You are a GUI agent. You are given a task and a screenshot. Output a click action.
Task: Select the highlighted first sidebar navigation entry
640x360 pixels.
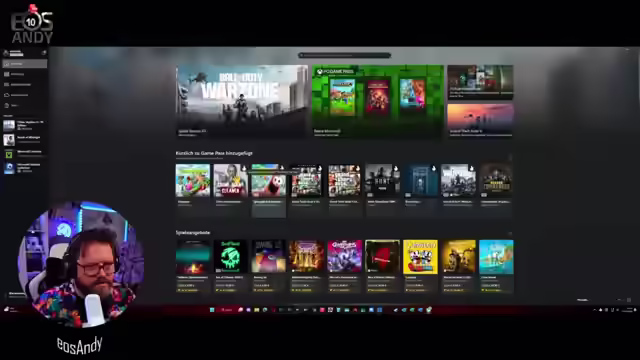point(24,64)
